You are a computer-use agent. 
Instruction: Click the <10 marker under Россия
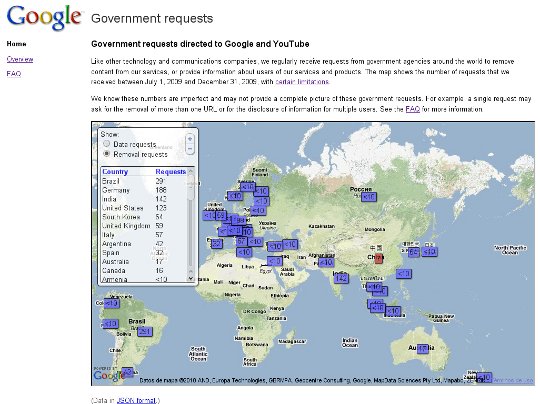coord(368,197)
